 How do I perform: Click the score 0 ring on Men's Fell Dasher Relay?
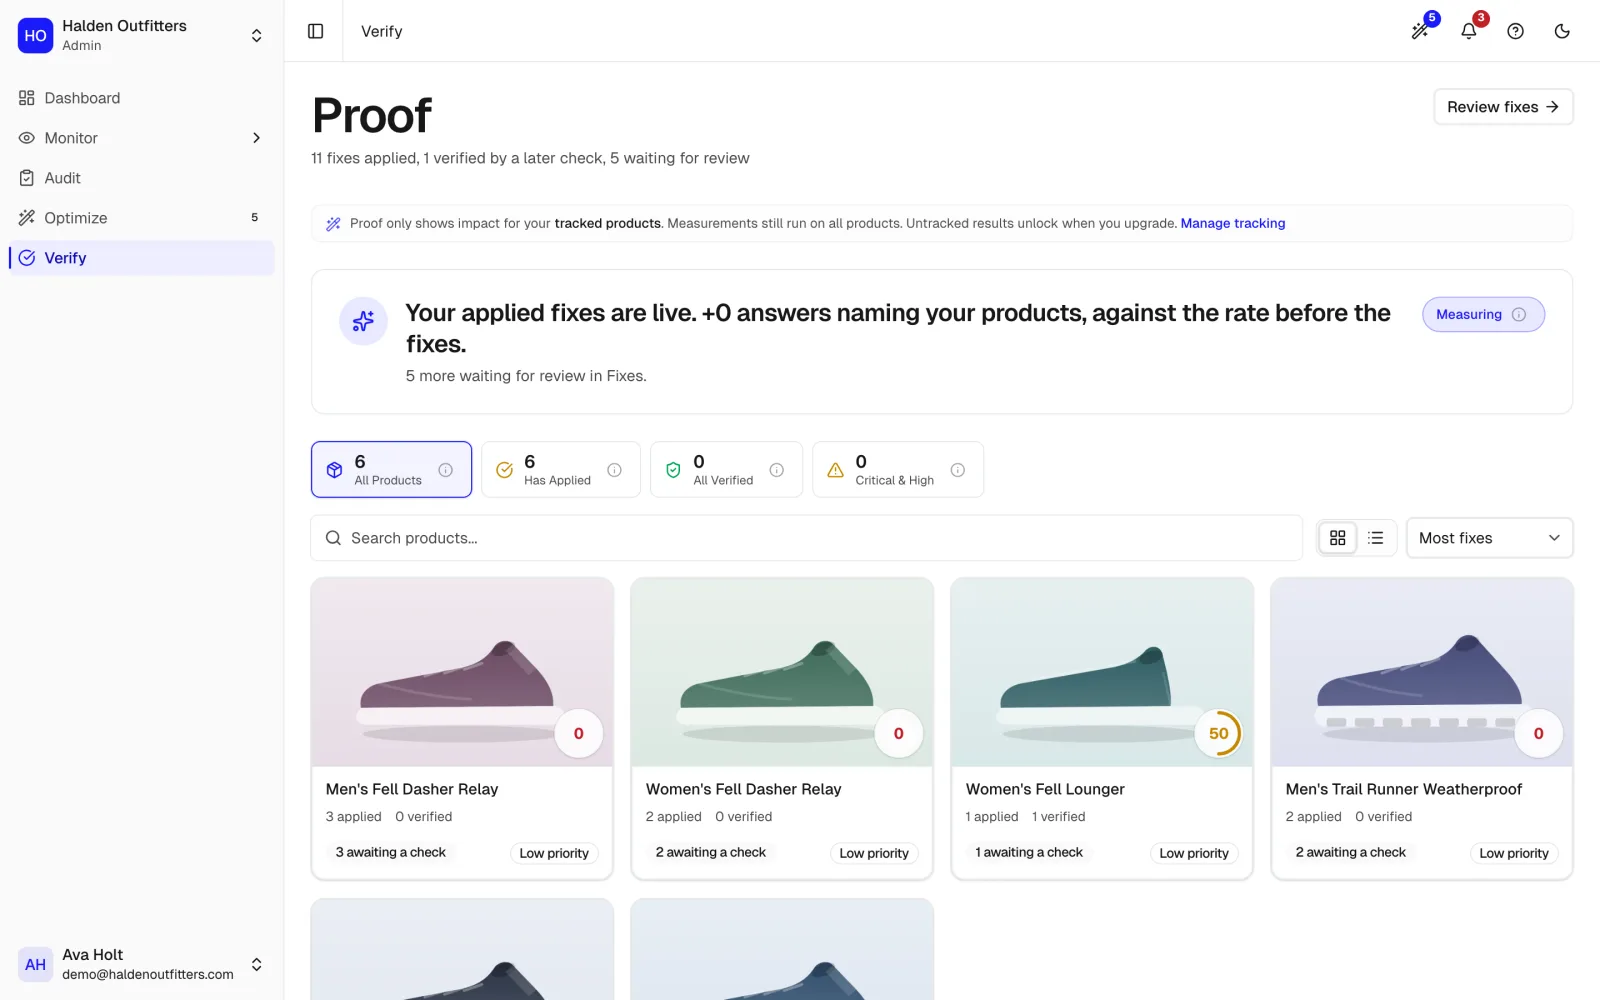[x=579, y=733]
